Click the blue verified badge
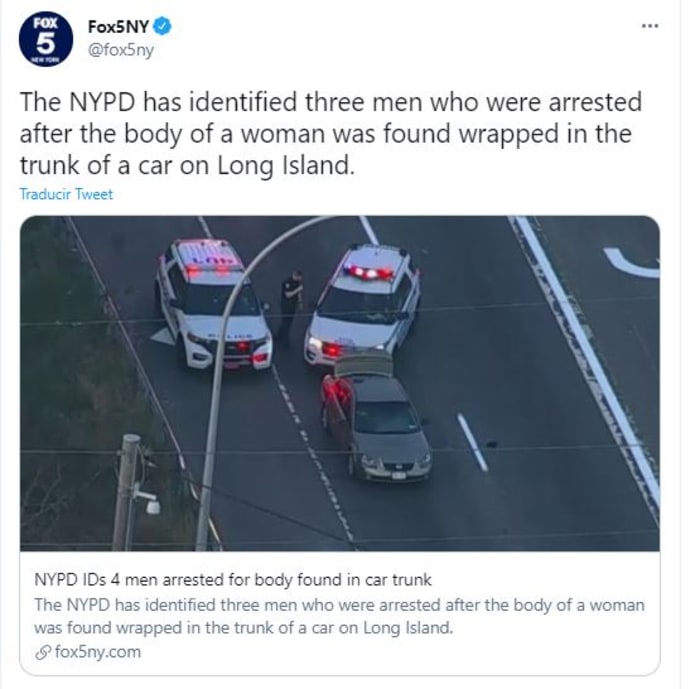 [162, 27]
